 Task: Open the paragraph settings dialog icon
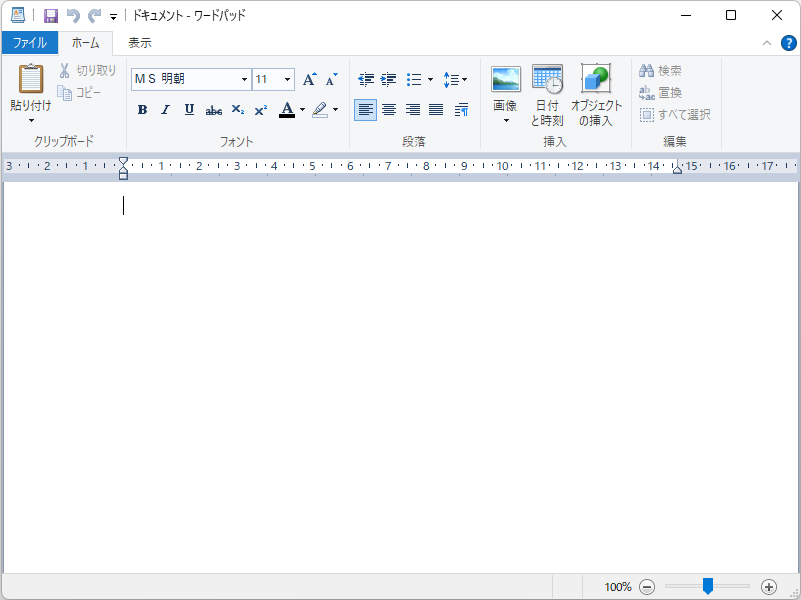coord(461,109)
